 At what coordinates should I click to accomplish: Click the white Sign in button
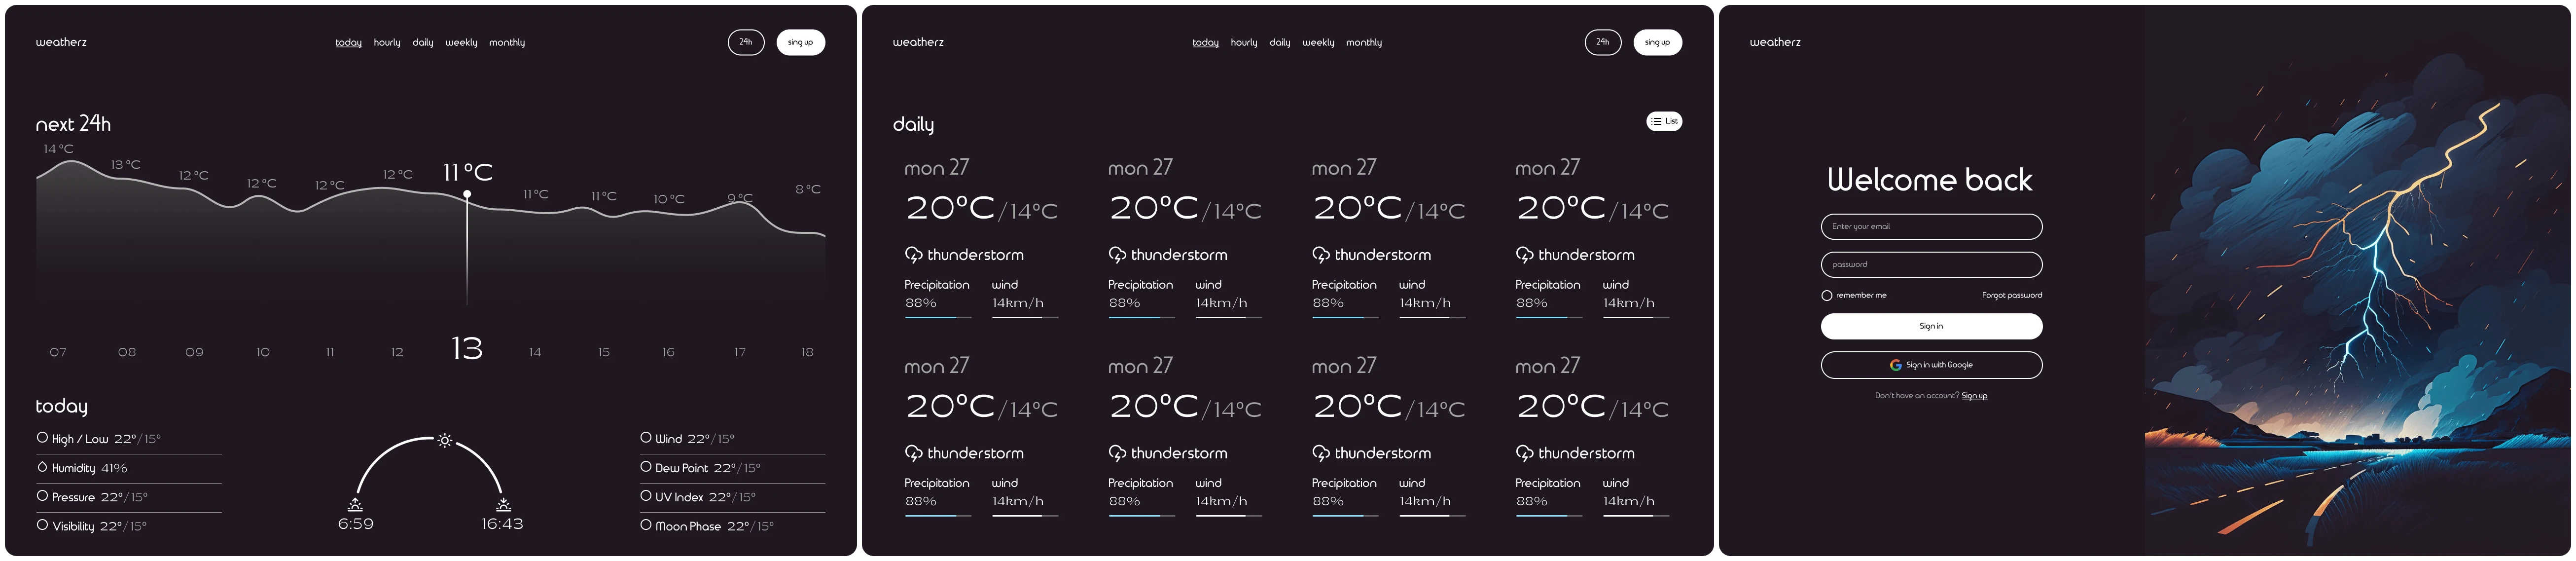tap(1931, 326)
